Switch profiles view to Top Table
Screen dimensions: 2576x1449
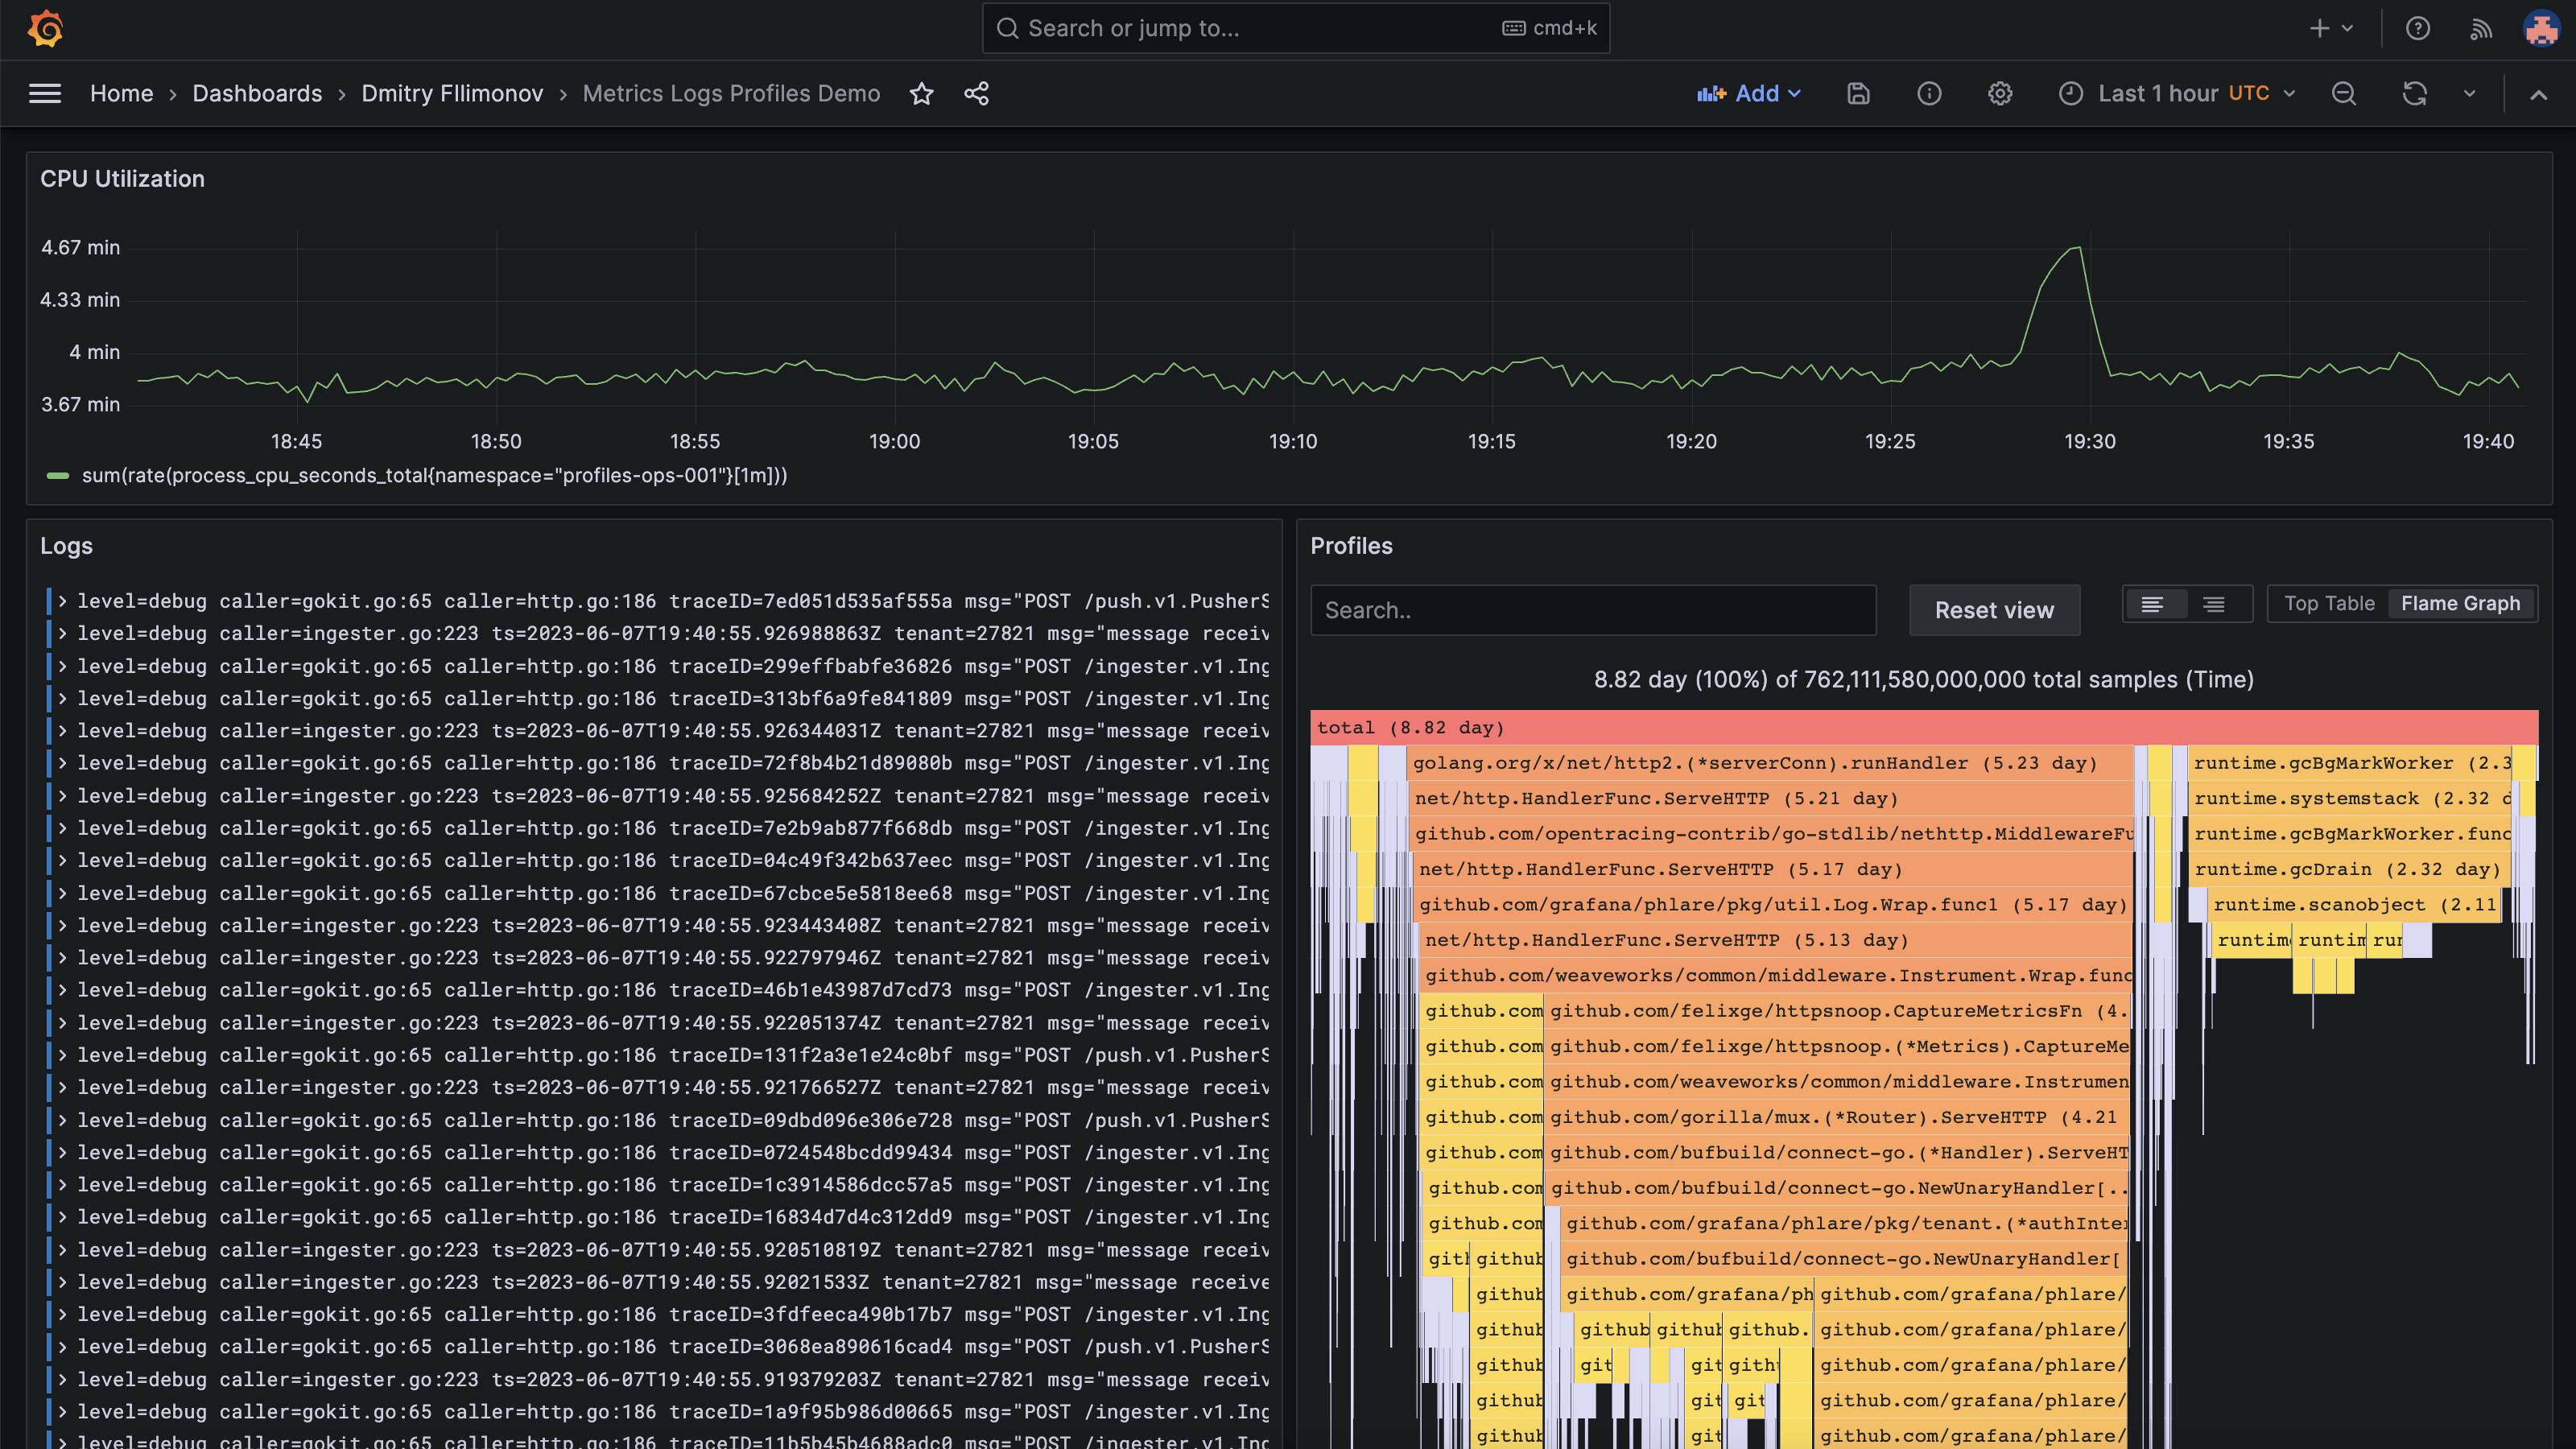coord(2329,603)
